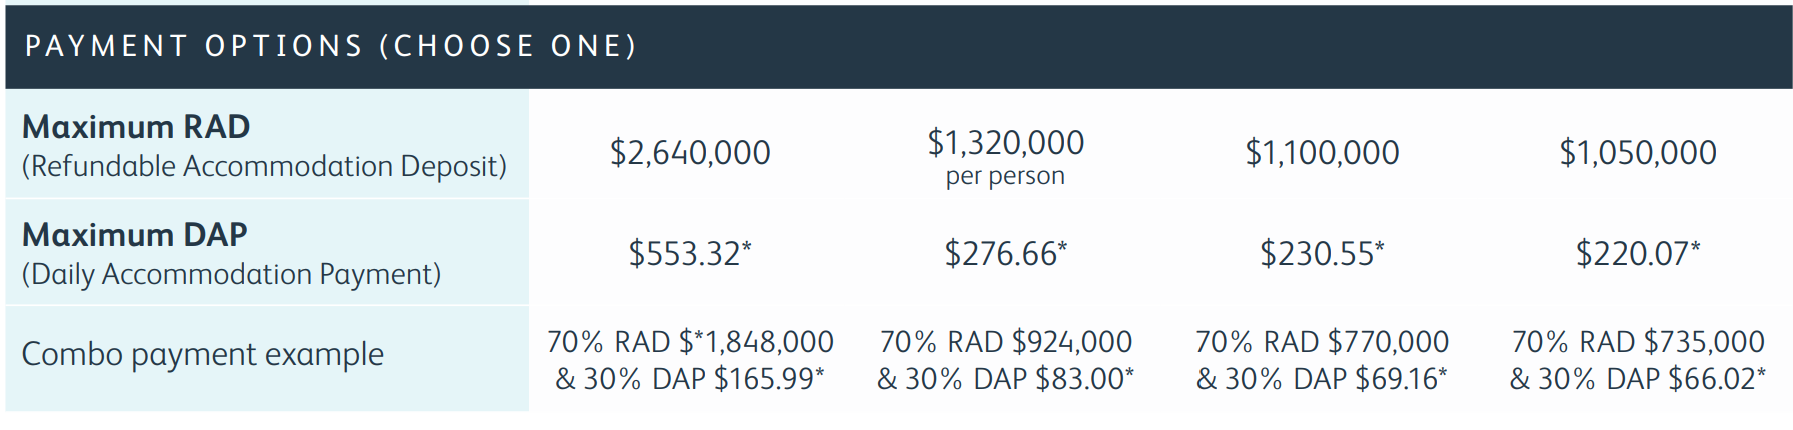1793x430 pixels.
Task: Select the 70% RAD $735,000 combo text
Action: click(1638, 342)
